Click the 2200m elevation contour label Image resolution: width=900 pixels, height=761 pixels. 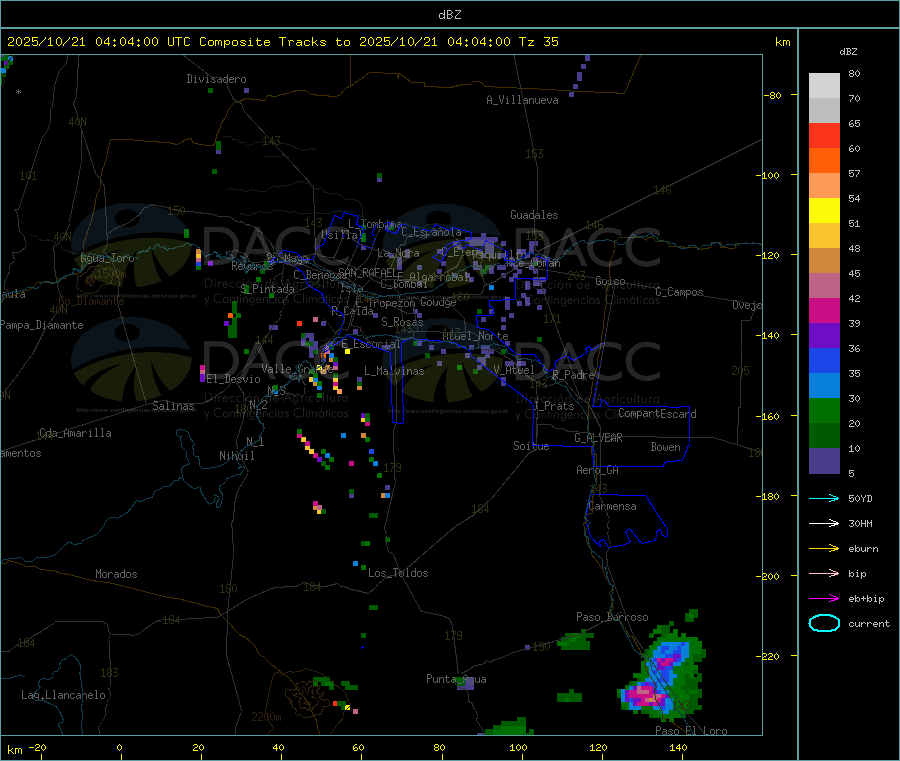[x=266, y=717]
